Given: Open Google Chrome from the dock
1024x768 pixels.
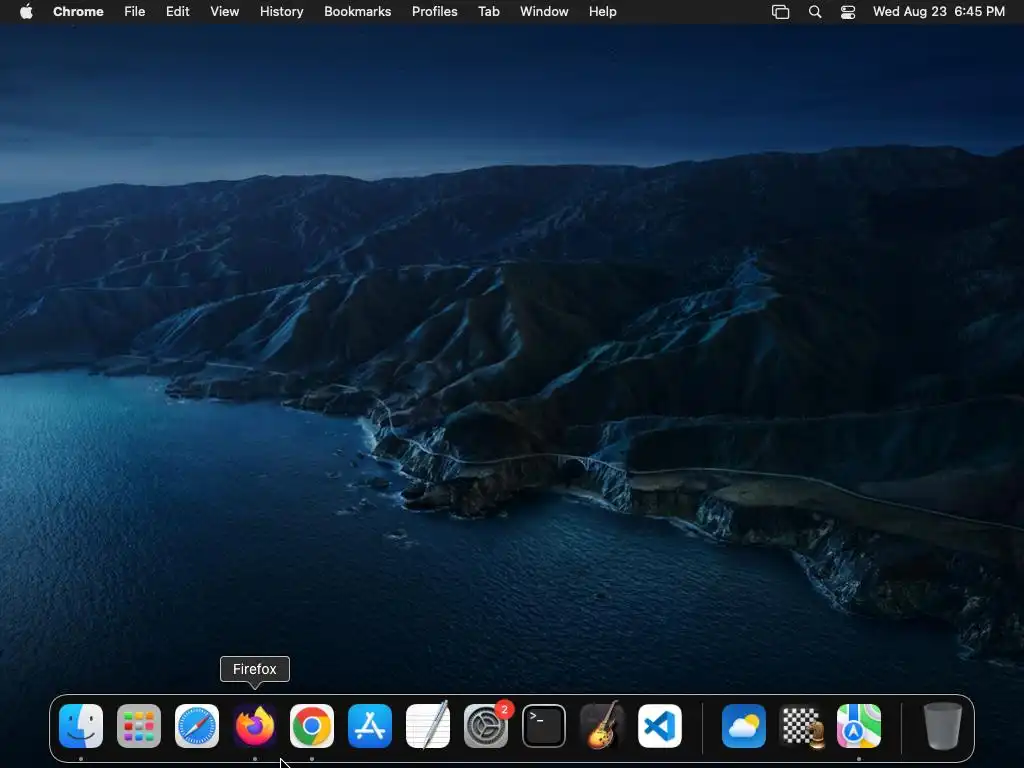Looking at the screenshot, I should (312, 726).
